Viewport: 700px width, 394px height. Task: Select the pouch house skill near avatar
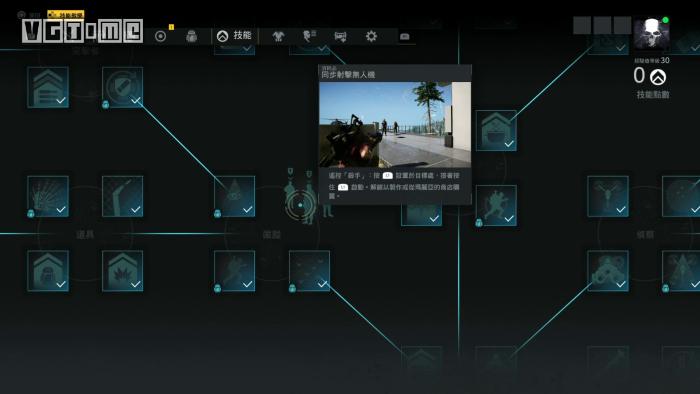point(496,130)
